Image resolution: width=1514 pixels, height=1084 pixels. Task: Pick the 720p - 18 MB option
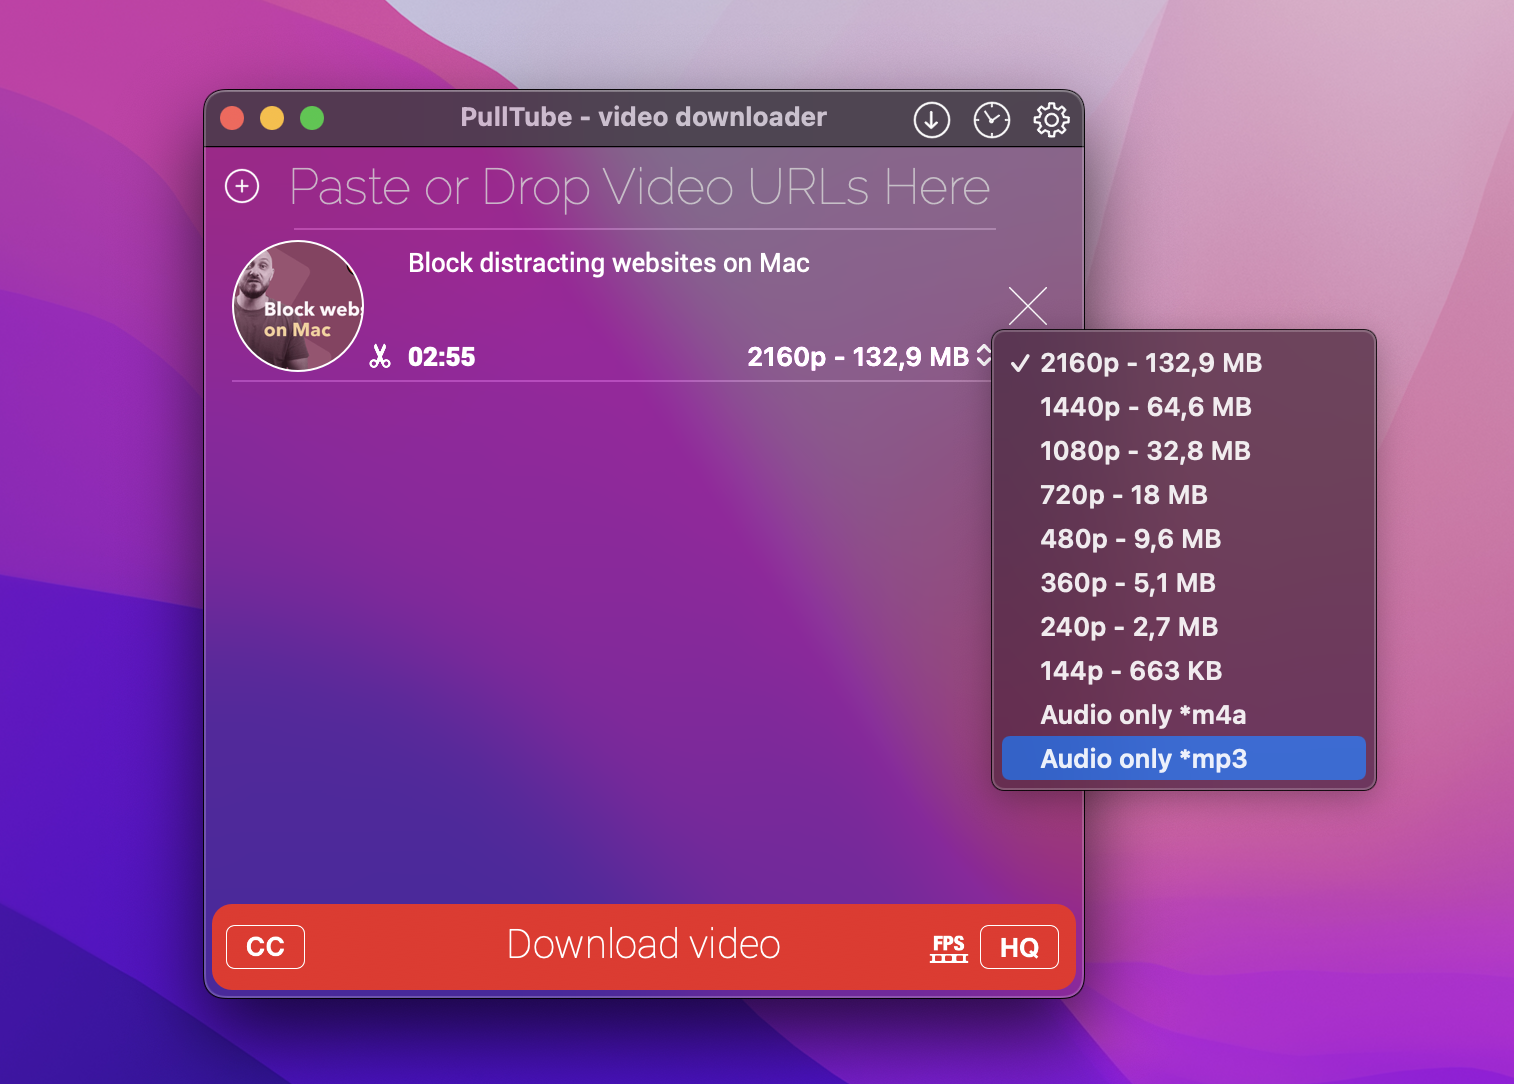tap(1184, 495)
